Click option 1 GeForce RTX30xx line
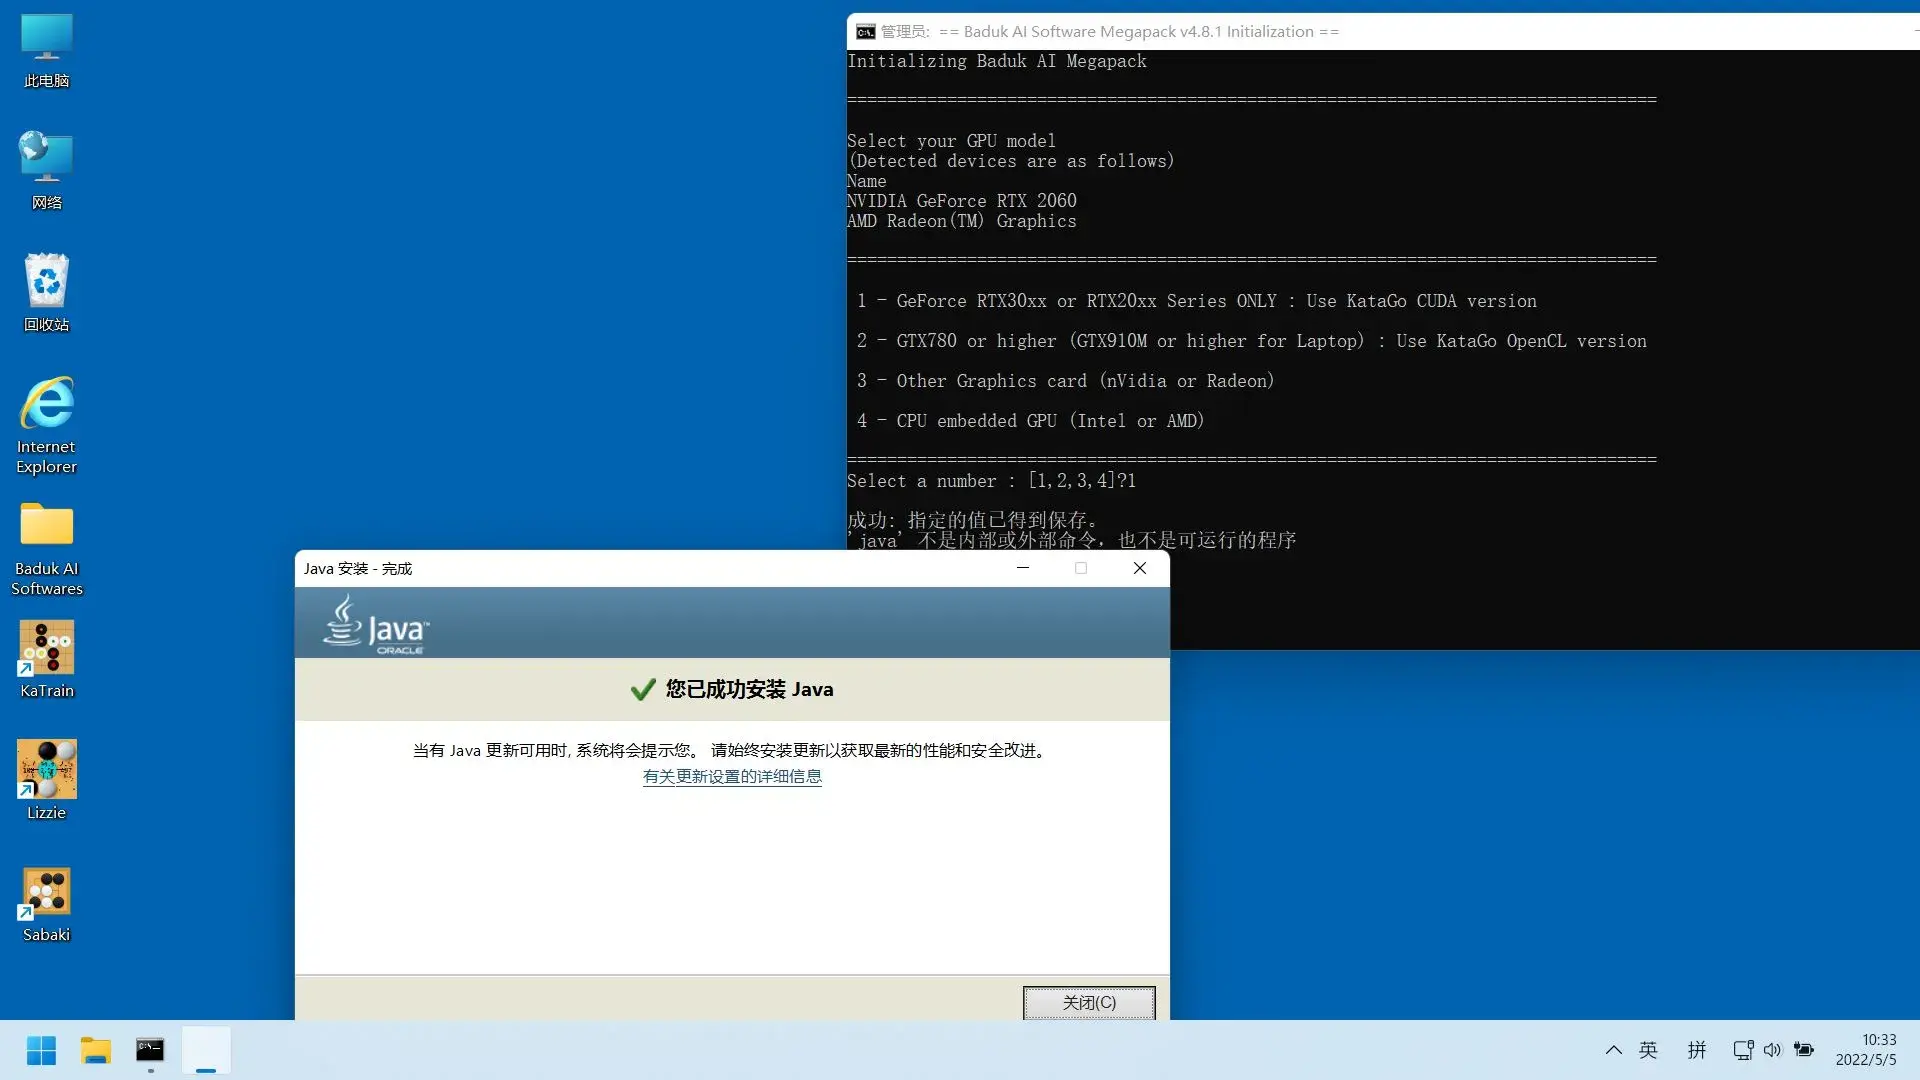This screenshot has width=1920, height=1080. coord(1197,301)
